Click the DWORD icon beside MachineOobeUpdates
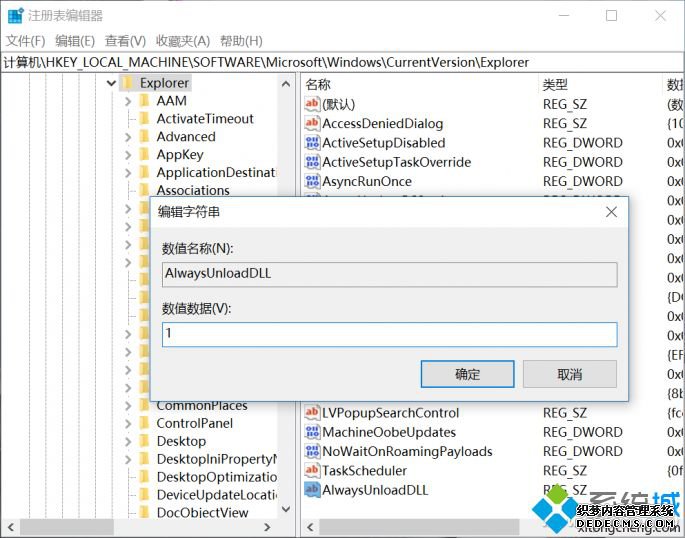The height and width of the screenshot is (538, 685). point(312,431)
